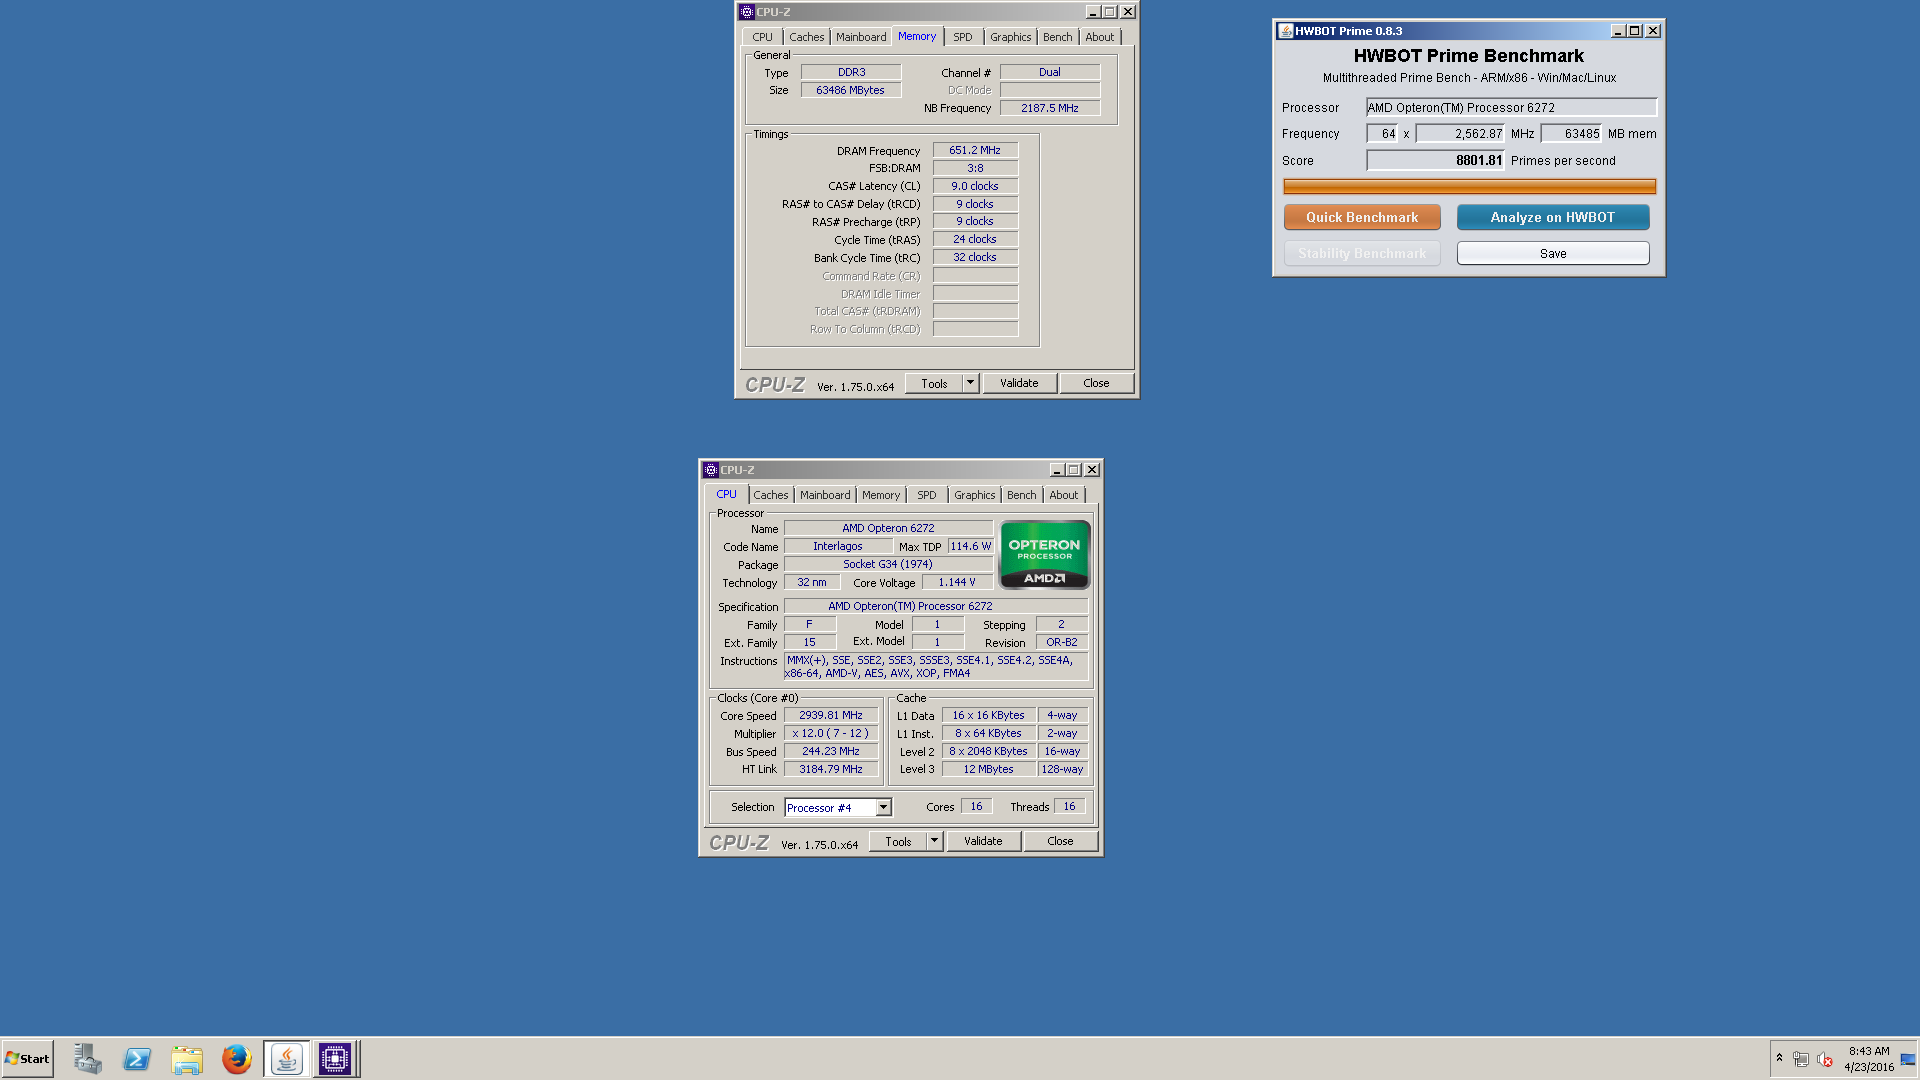Image resolution: width=1920 pixels, height=1080 pixels.
Task: Click DRAM Frequency value 651.2 MHz
Action: pyautogui.click(x=975, y=150)
